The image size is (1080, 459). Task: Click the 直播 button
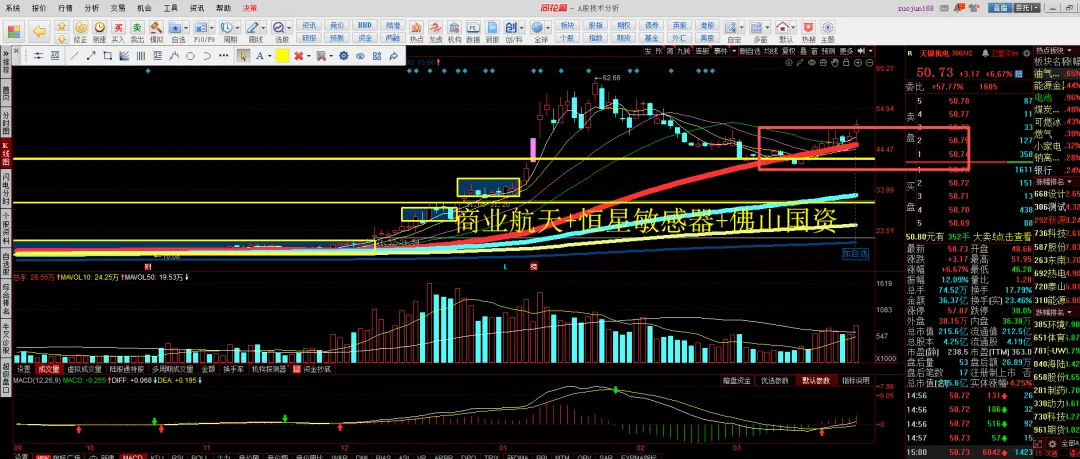click(999, 8)
